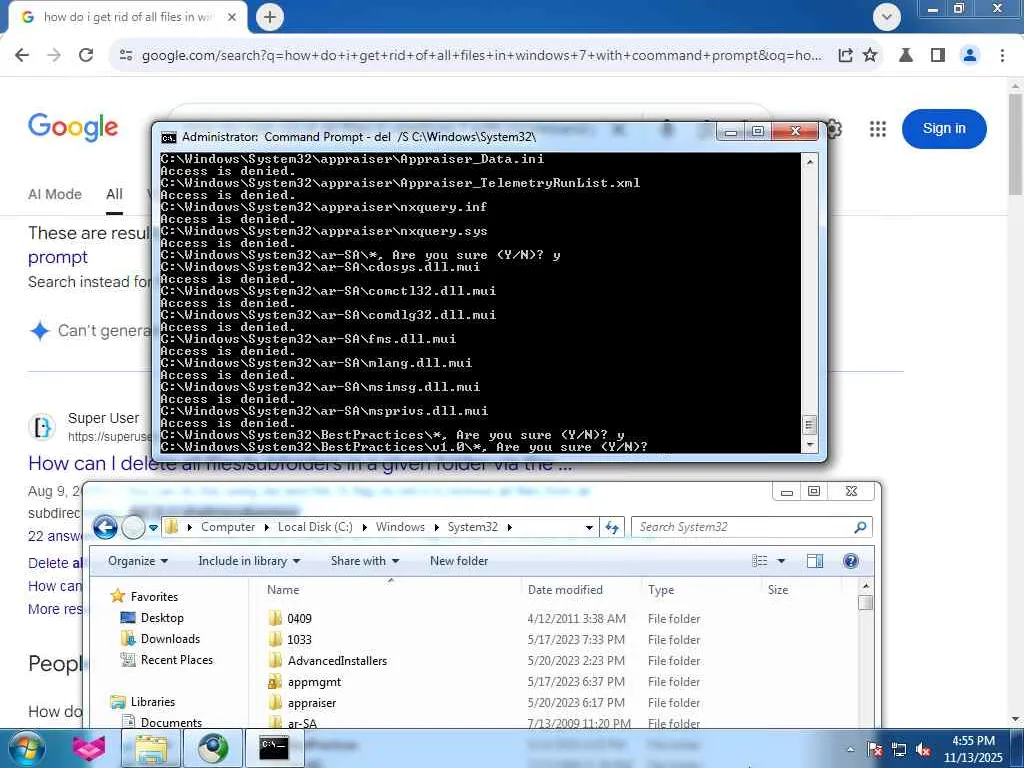Open the Windows Start button
The image size is (1024, 768).
27,748
